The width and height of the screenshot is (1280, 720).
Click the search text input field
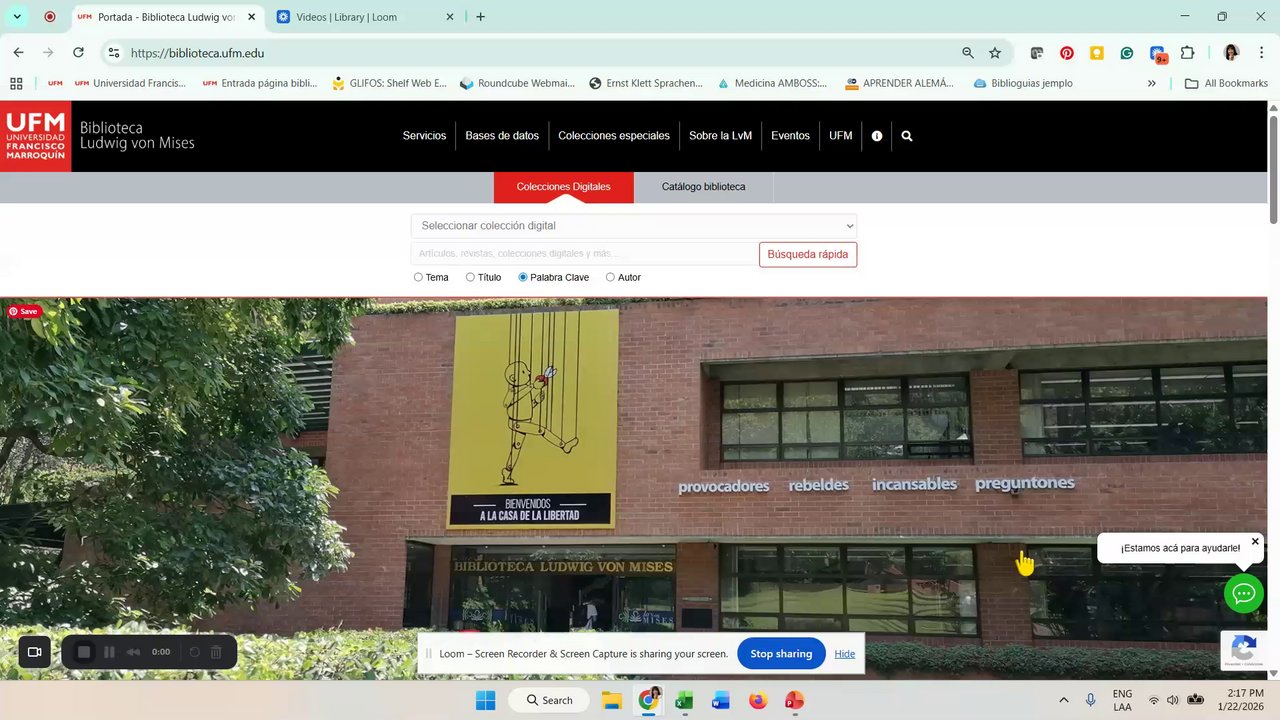tap(584, 254)
